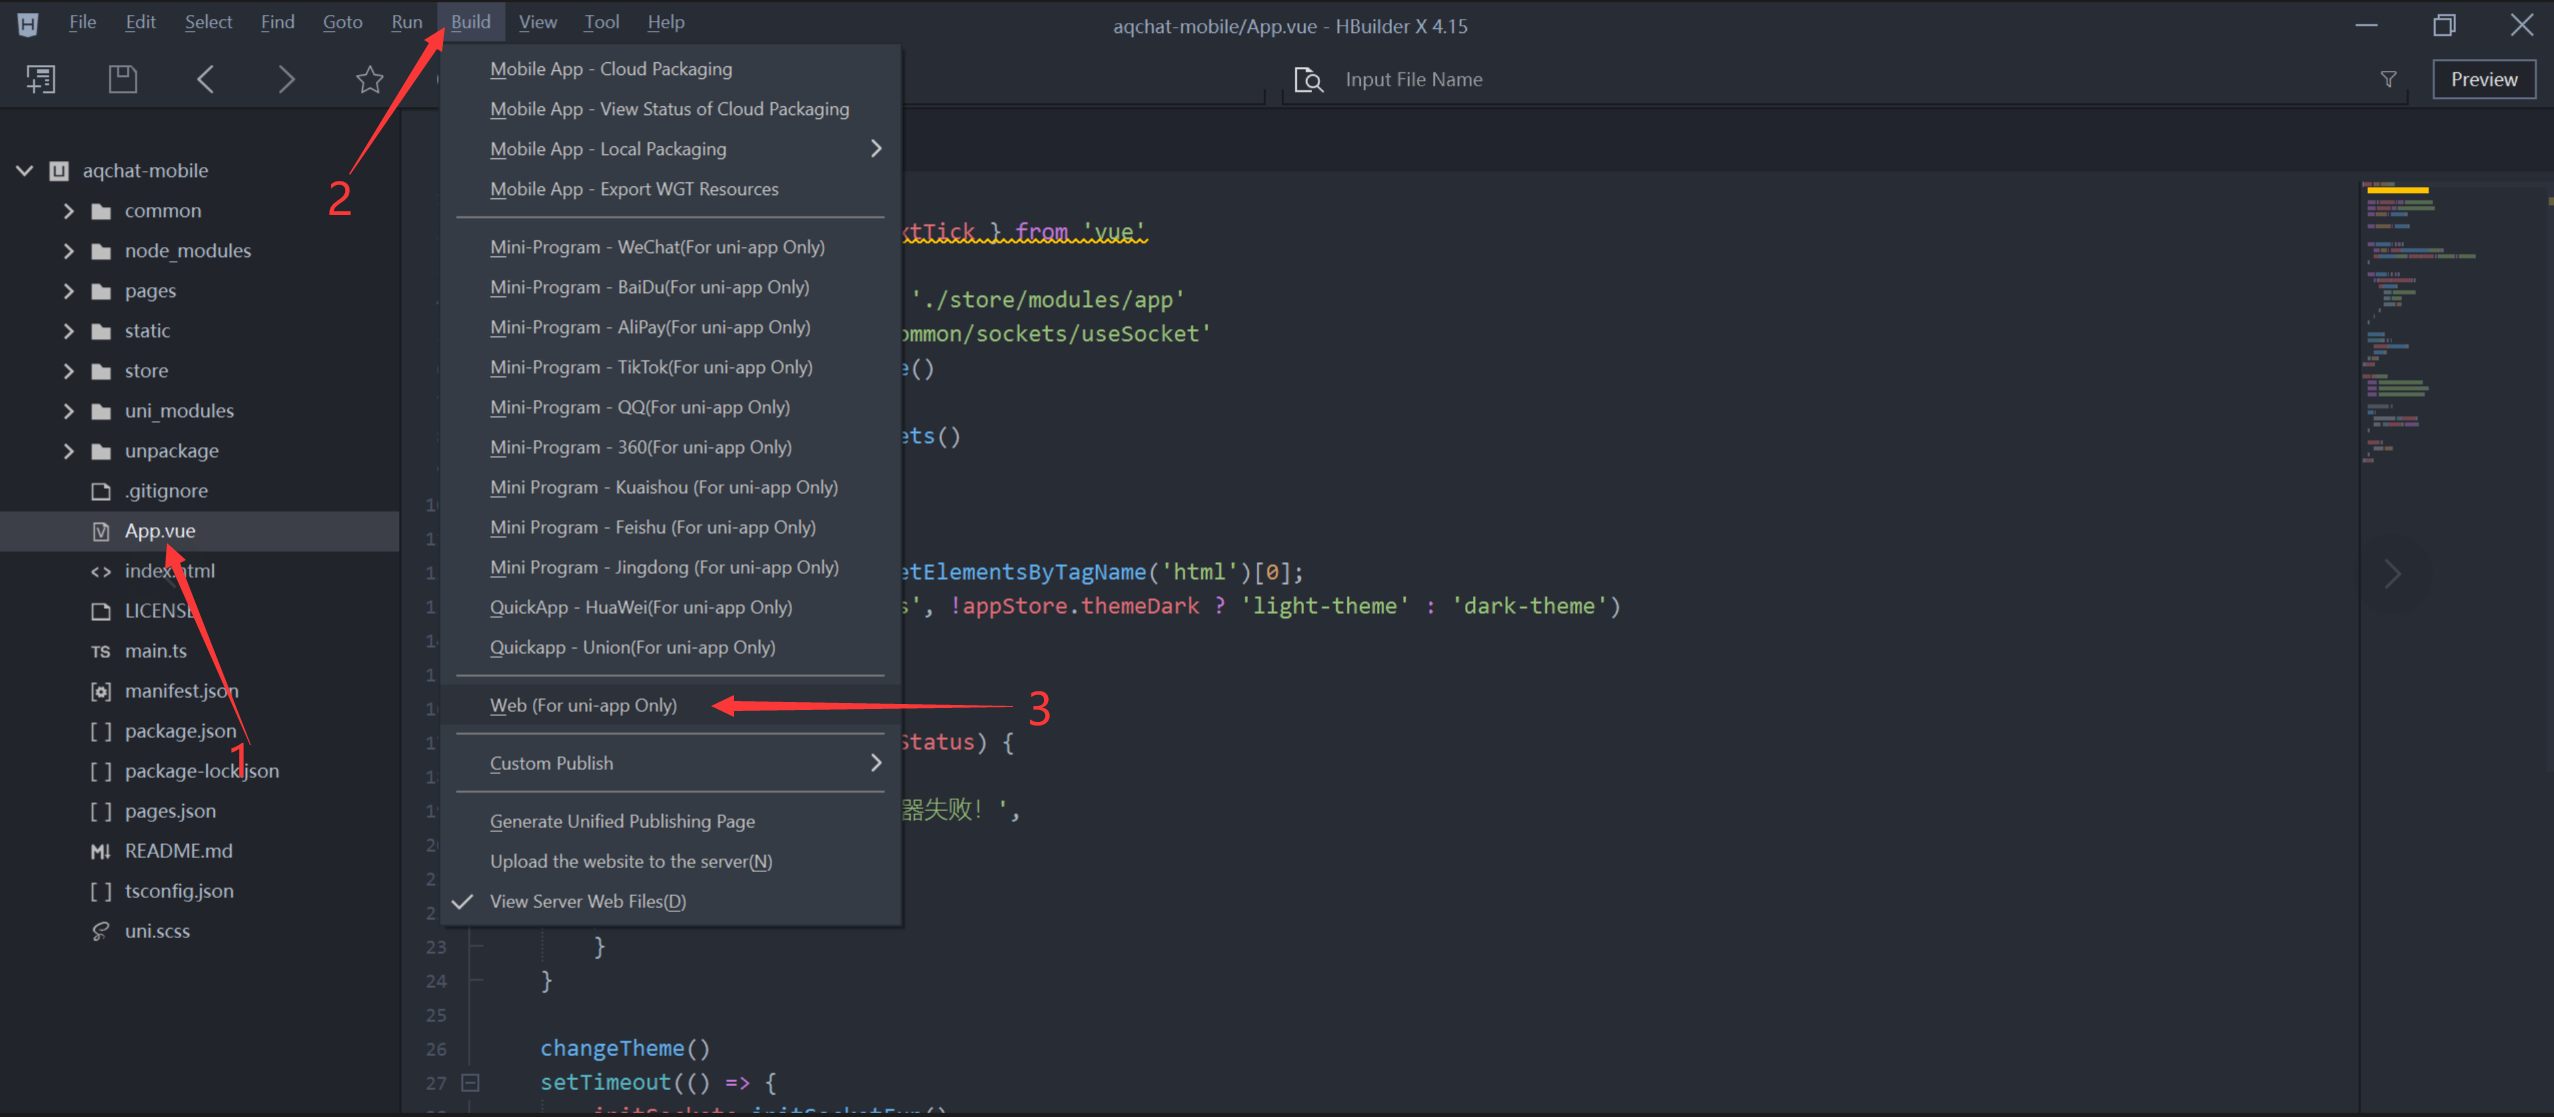Image resolution: width=2554 pixels, height=1117 pixels.
Task: Open the Select menu
Action: 208,22
